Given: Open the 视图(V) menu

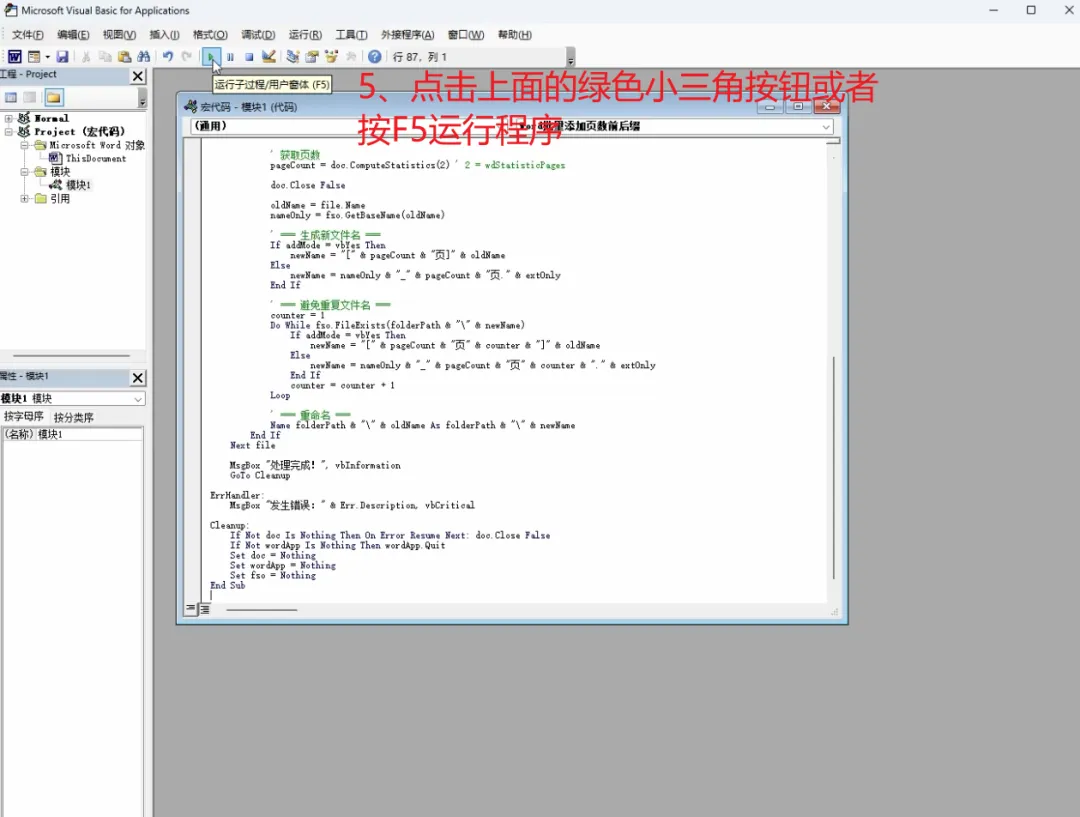Looking at the screenshot, I should pos(119,34).
